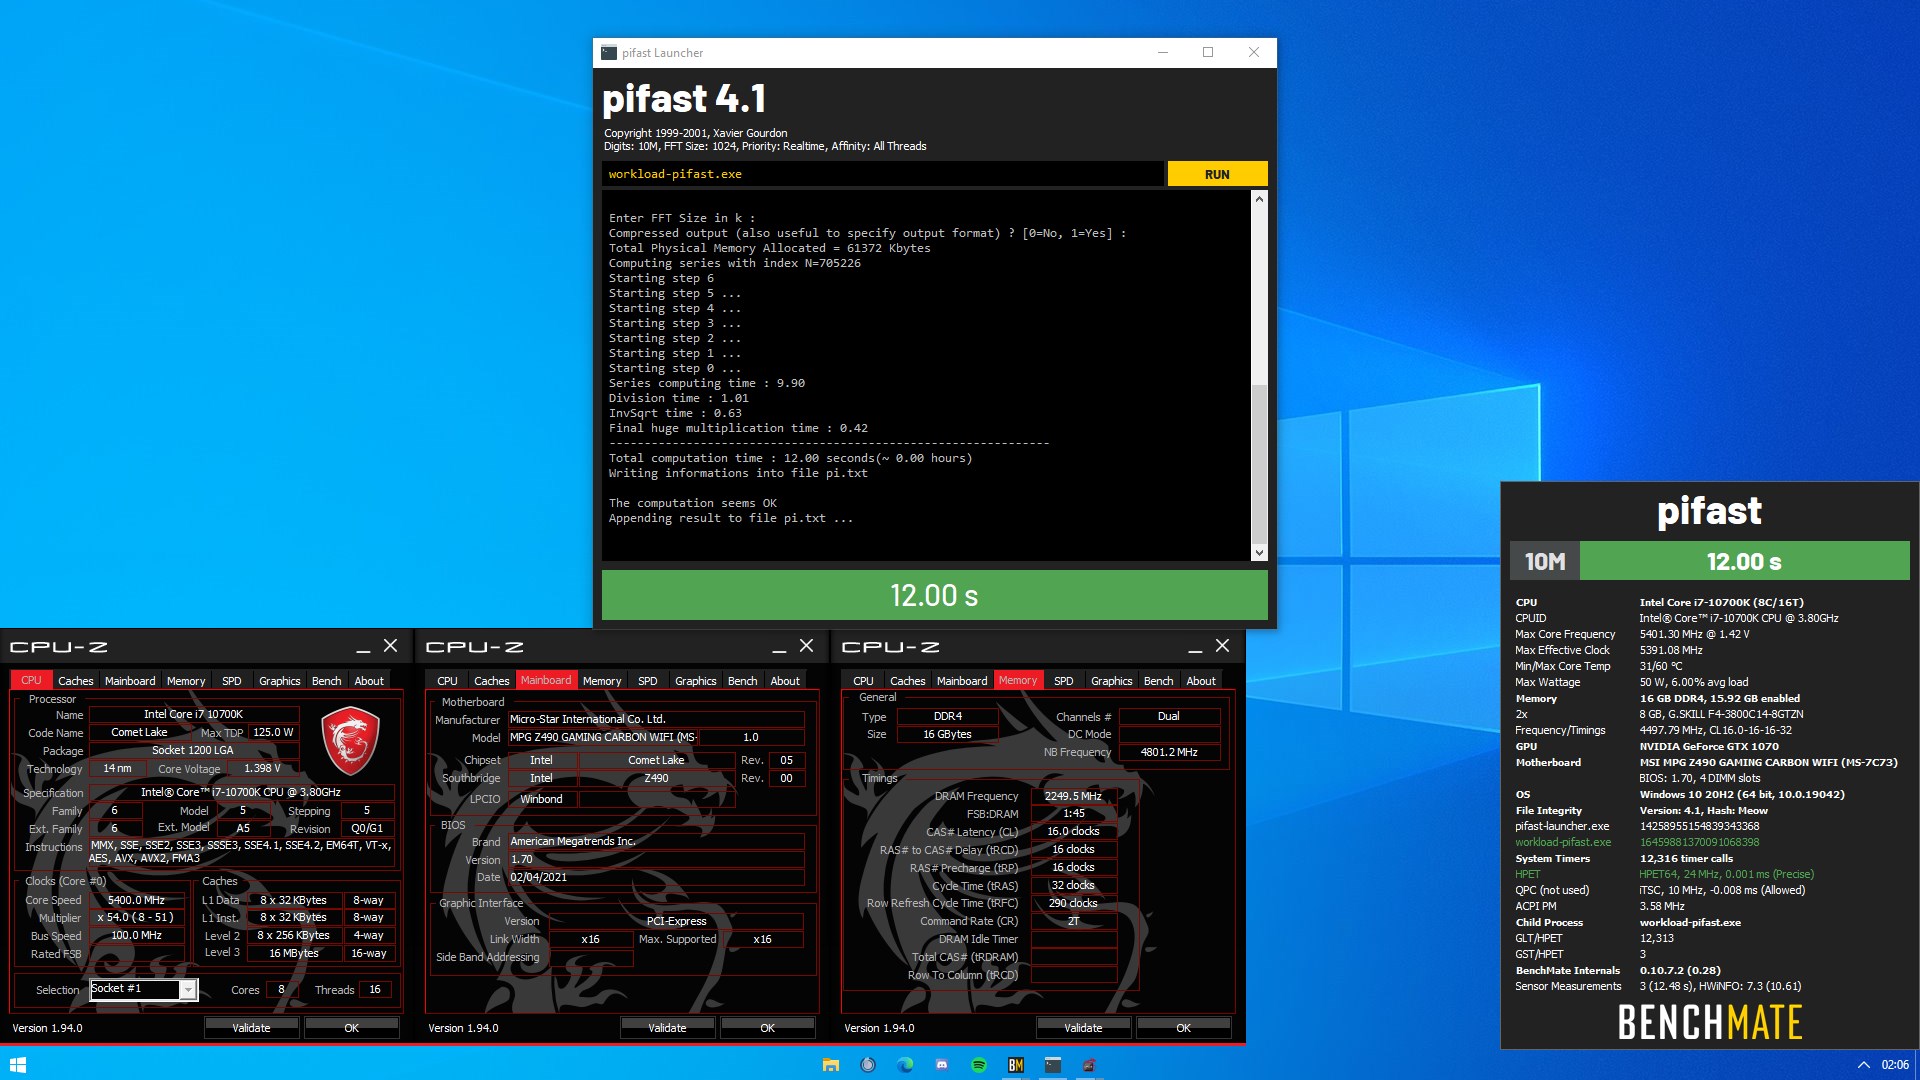Click Validate in the CPU tab CPU-Z window

[x=251, y=1028]
